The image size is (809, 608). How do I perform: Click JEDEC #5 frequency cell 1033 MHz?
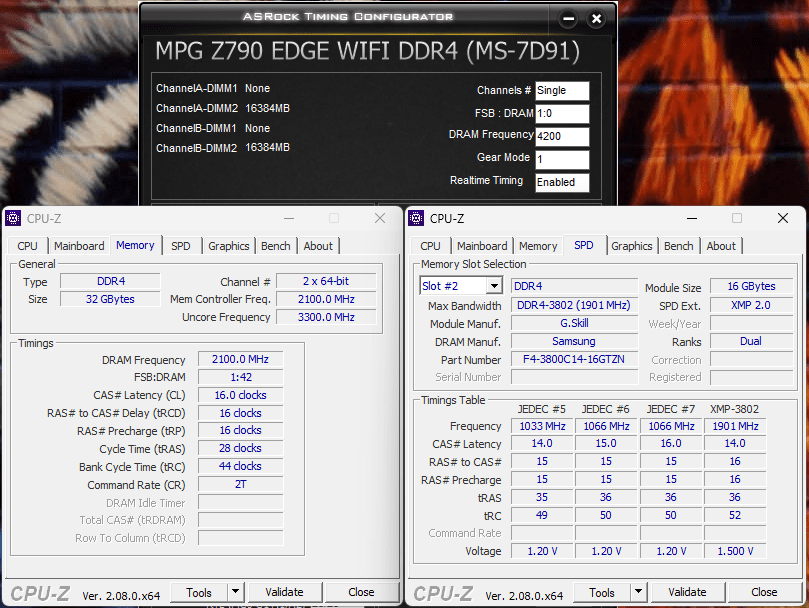coord(542,426)
